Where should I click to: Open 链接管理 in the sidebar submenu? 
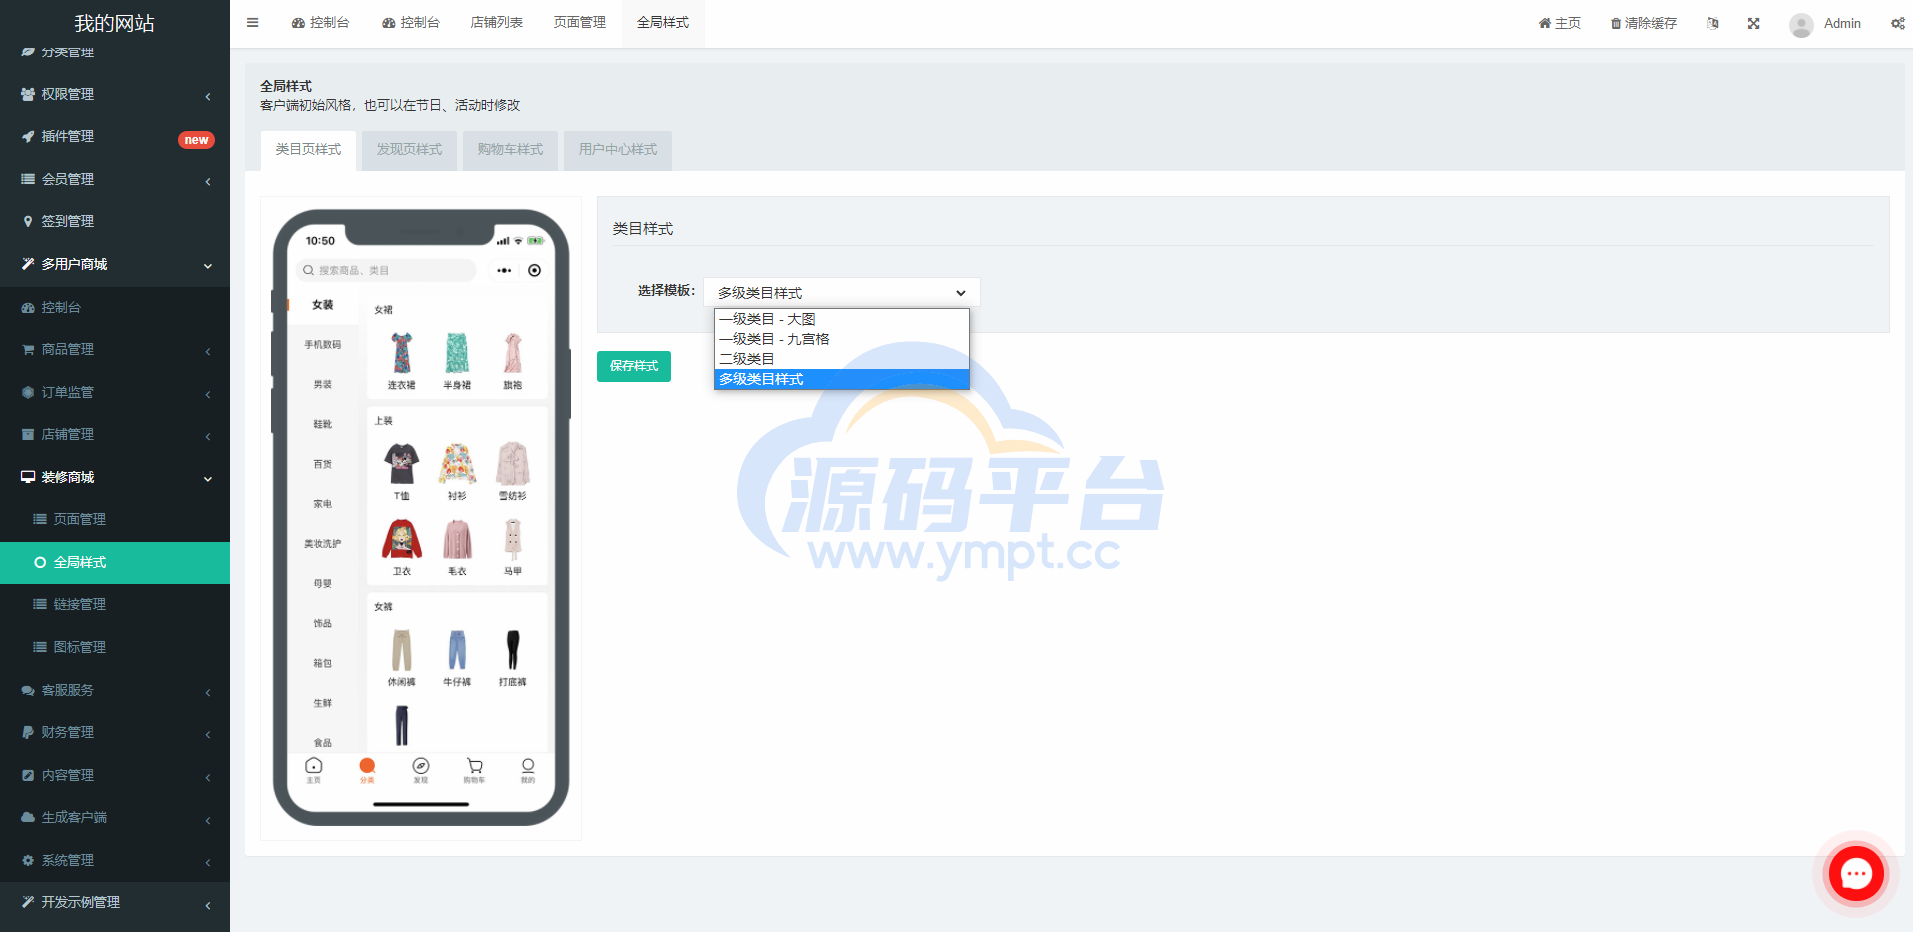click(115, 604)
